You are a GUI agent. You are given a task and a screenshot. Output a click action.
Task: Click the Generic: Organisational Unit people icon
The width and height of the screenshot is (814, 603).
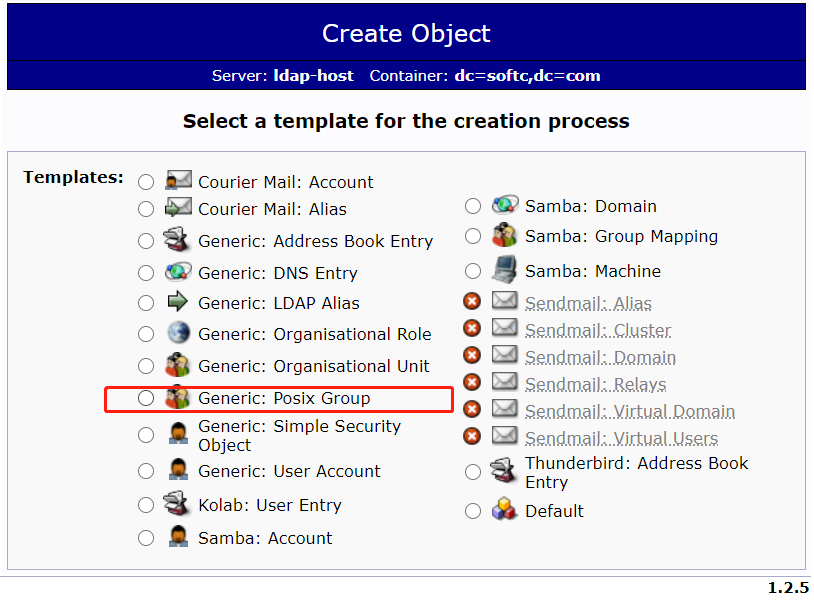coord(178,364)
